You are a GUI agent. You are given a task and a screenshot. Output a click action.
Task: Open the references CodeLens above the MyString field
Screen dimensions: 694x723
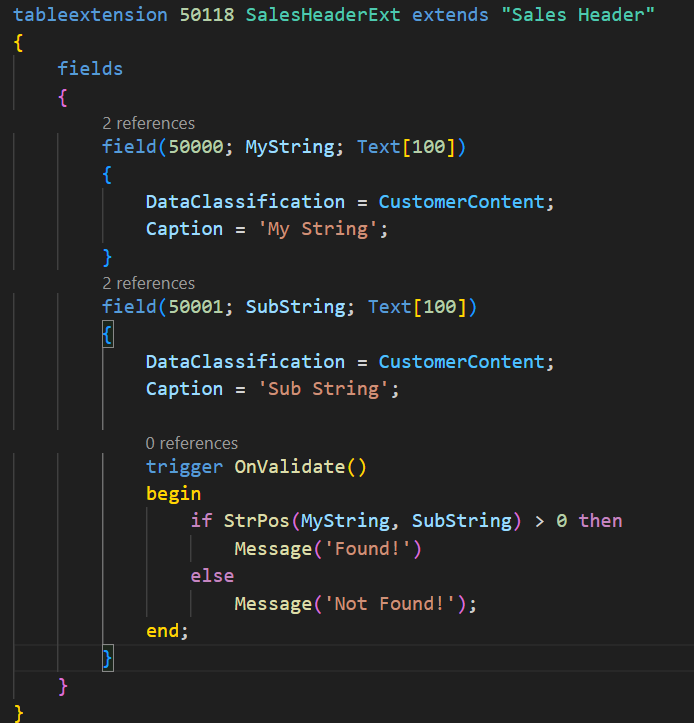pos(148,123)
